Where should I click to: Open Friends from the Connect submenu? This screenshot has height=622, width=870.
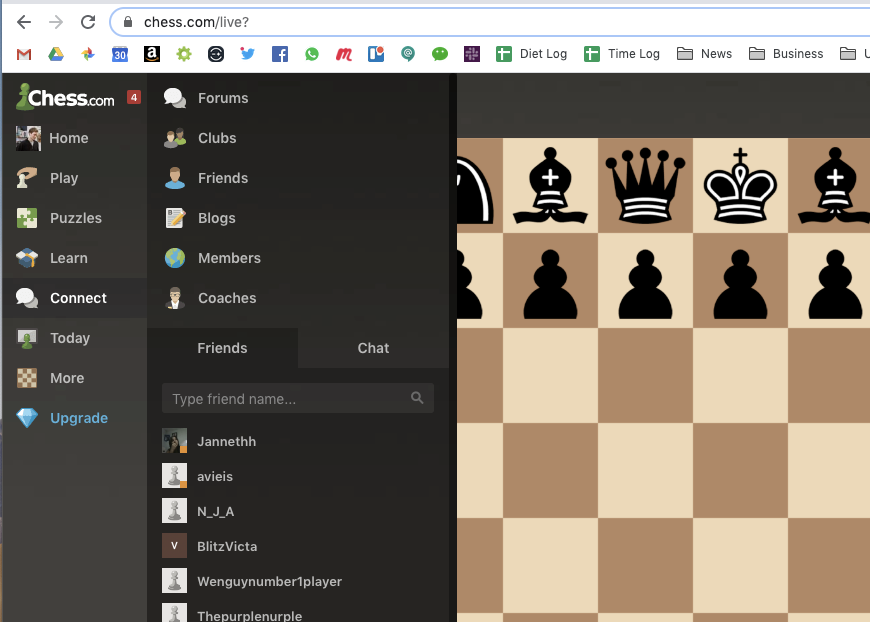[298, 178]
